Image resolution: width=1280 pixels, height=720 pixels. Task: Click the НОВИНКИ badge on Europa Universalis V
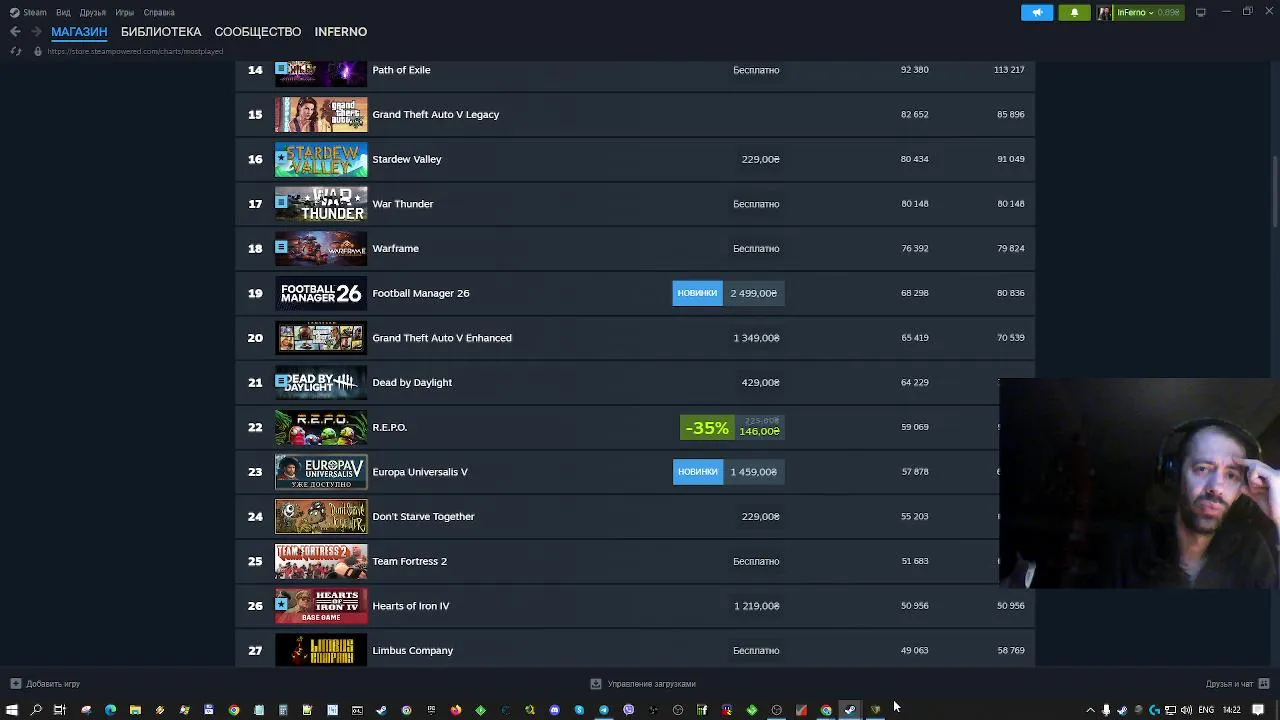tap(697, 472)
